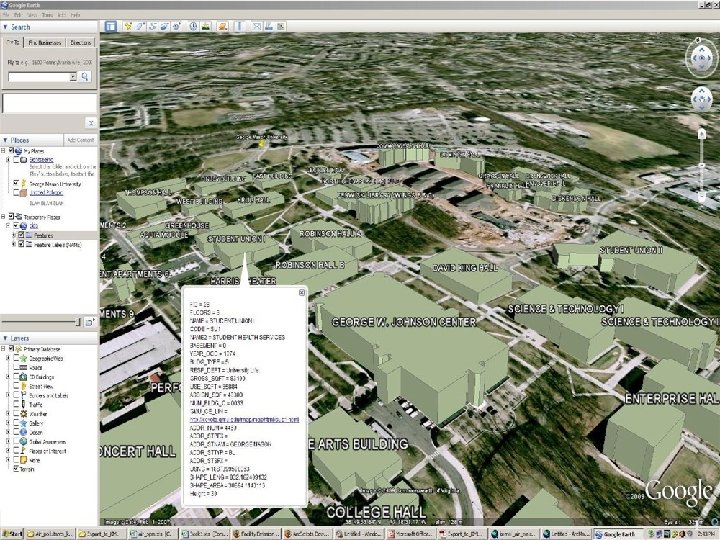Uncheck the George Mason University placemark checkbox
720x540 pixels.
17,183
